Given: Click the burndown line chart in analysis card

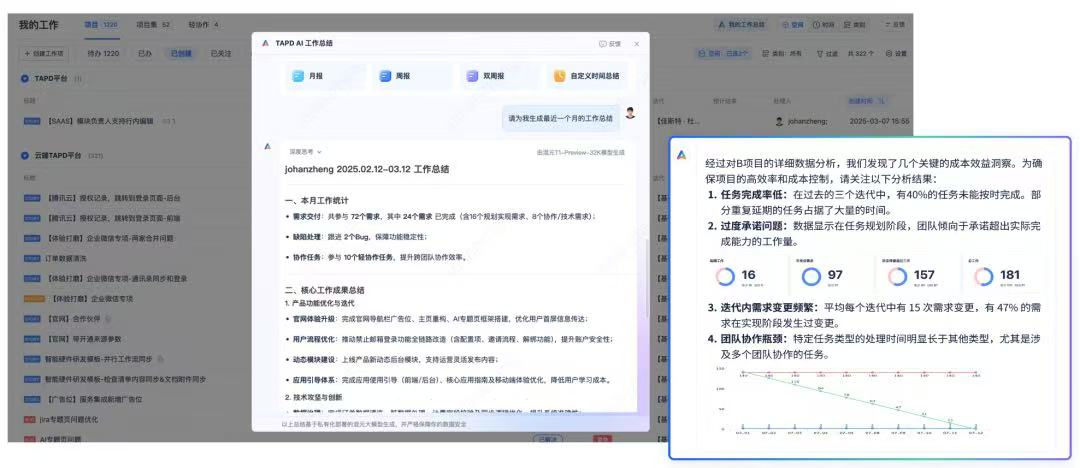Looking at the screenshot, I should point(847,400).
